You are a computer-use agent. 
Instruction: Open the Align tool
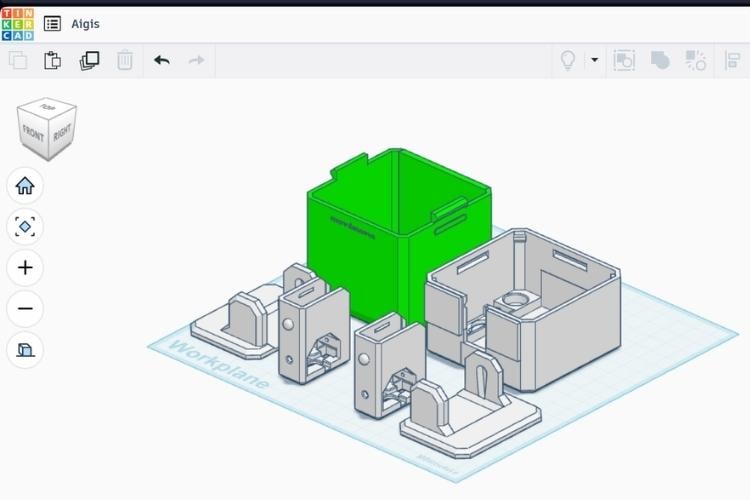coord(731,60)
